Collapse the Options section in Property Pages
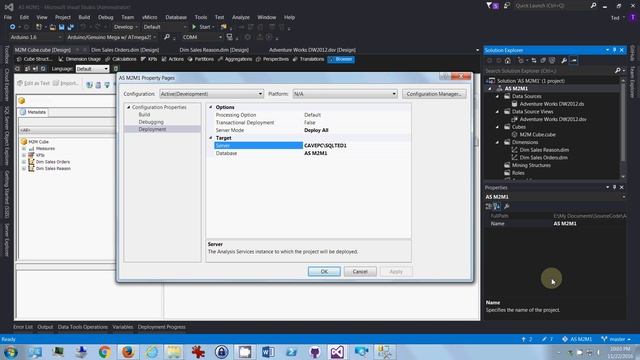Screen dimensions: 640x360 (x=211, y=107)
